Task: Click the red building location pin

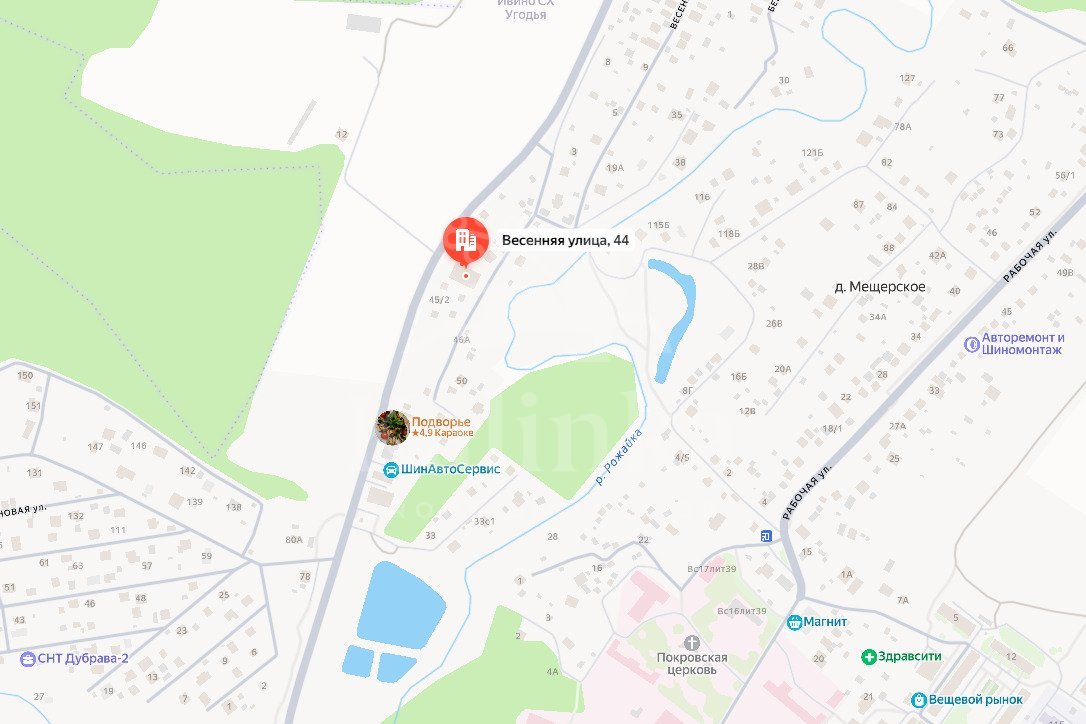Action: click(465, 242)
